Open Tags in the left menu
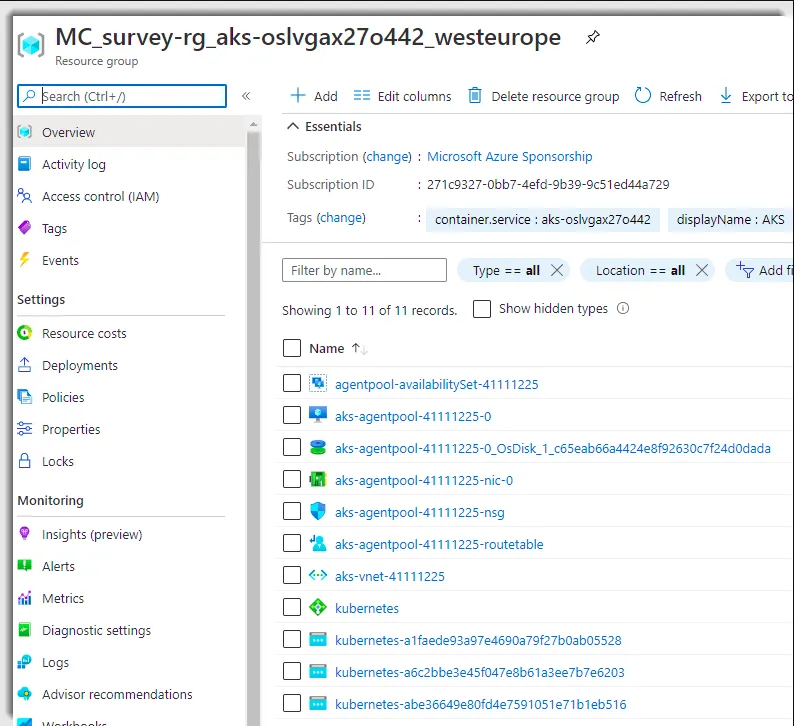The width and height of the screenshot is (794, 726). click(x=54, y=229)
